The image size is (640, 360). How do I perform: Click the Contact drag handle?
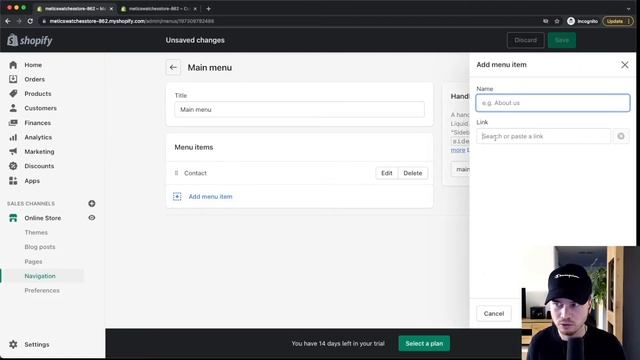tap(176, 173)
